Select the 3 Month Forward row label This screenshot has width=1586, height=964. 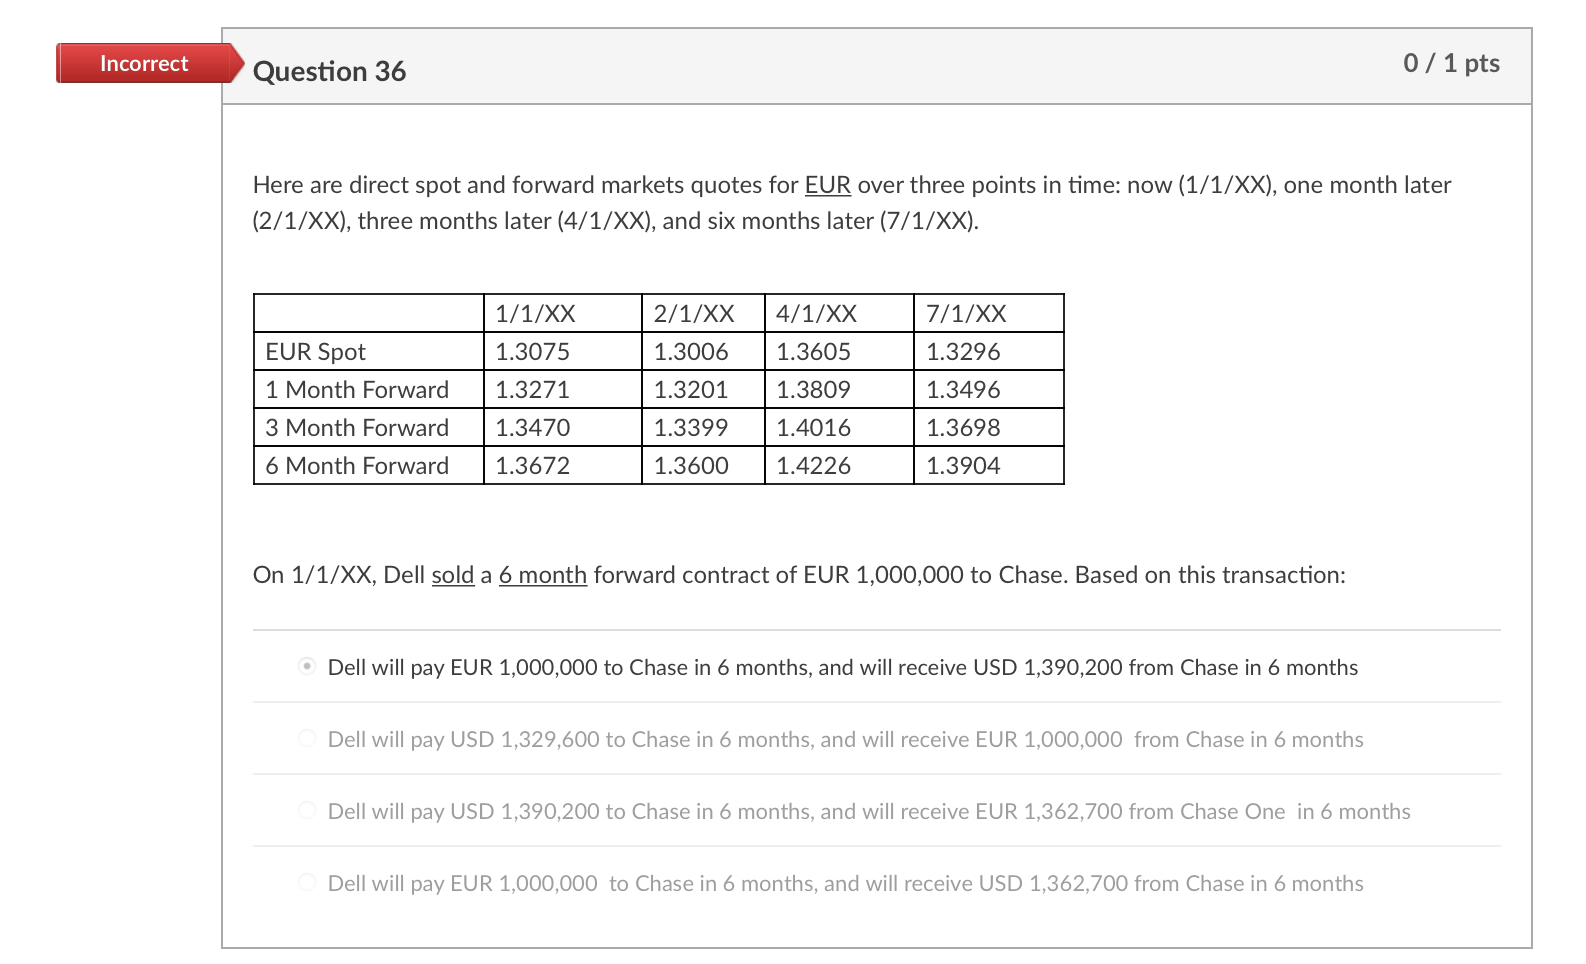click(356, 427)
